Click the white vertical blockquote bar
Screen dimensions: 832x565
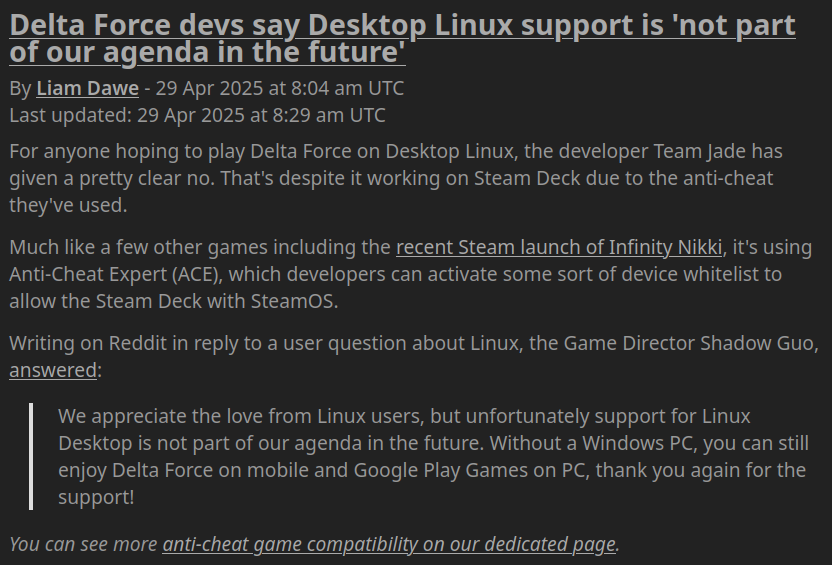tap(31, 456)
